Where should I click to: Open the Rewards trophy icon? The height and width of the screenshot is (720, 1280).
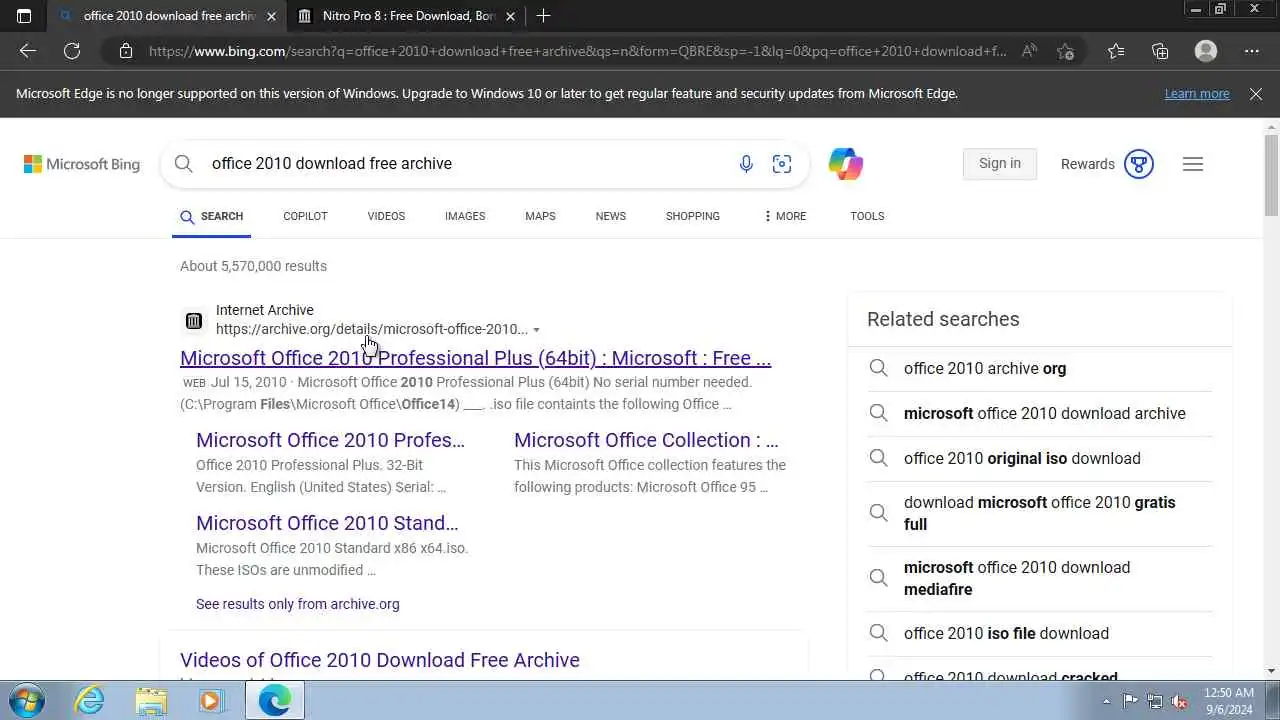click(1139, 164)
